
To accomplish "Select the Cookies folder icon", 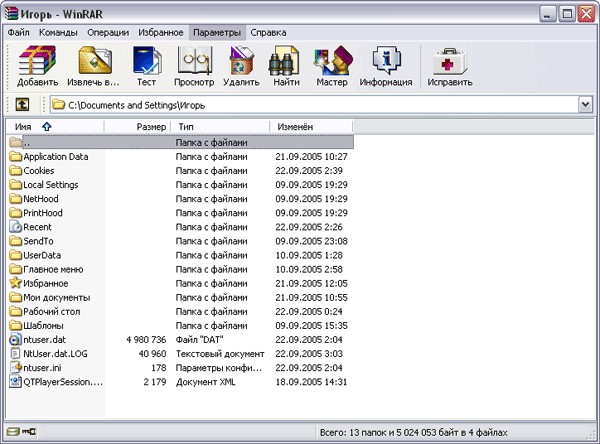I will click(x=16, y=170).
